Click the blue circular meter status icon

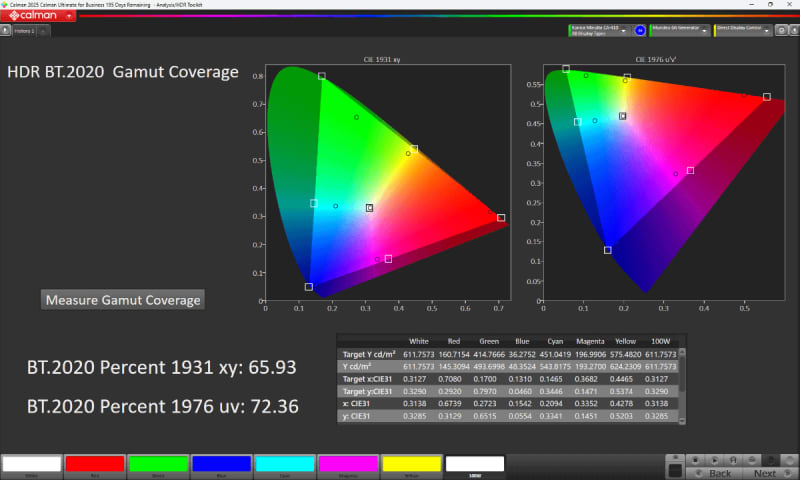tap(639, 30)
